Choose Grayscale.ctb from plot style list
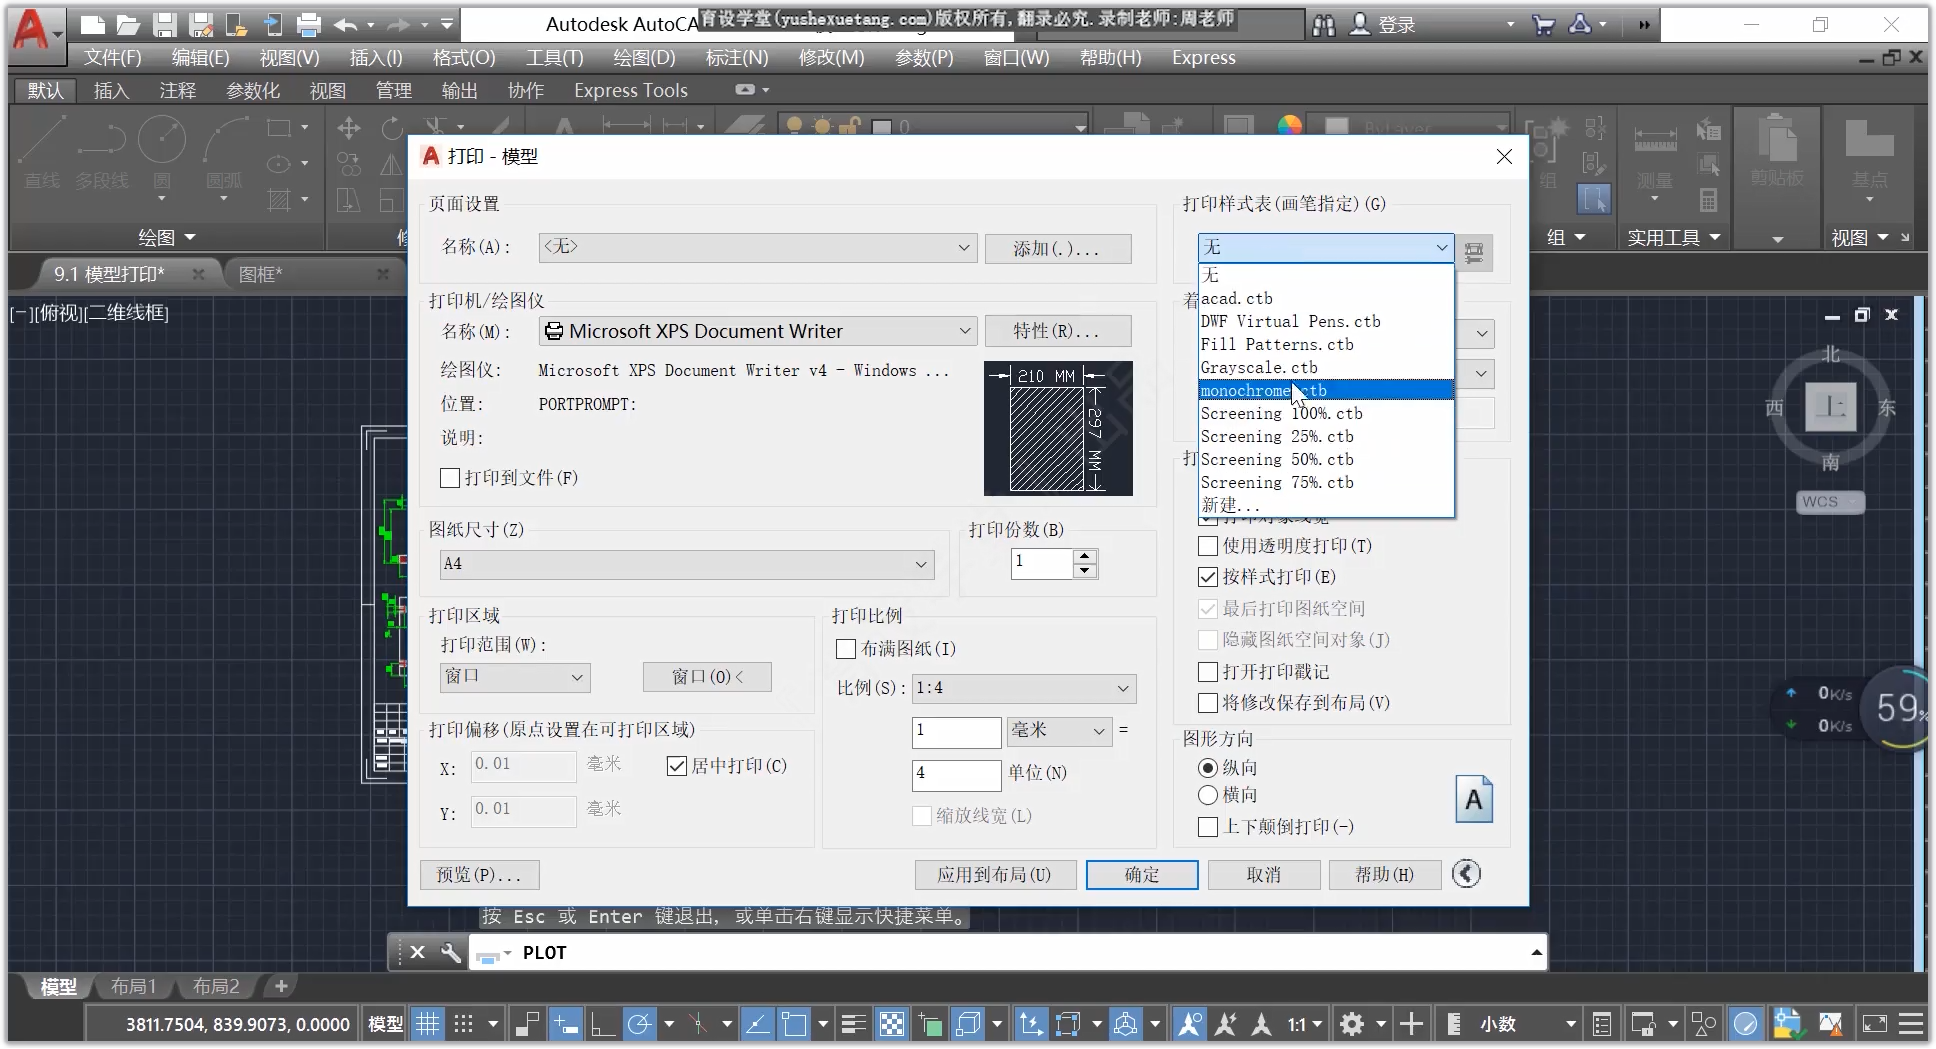 pos(1325,368)
